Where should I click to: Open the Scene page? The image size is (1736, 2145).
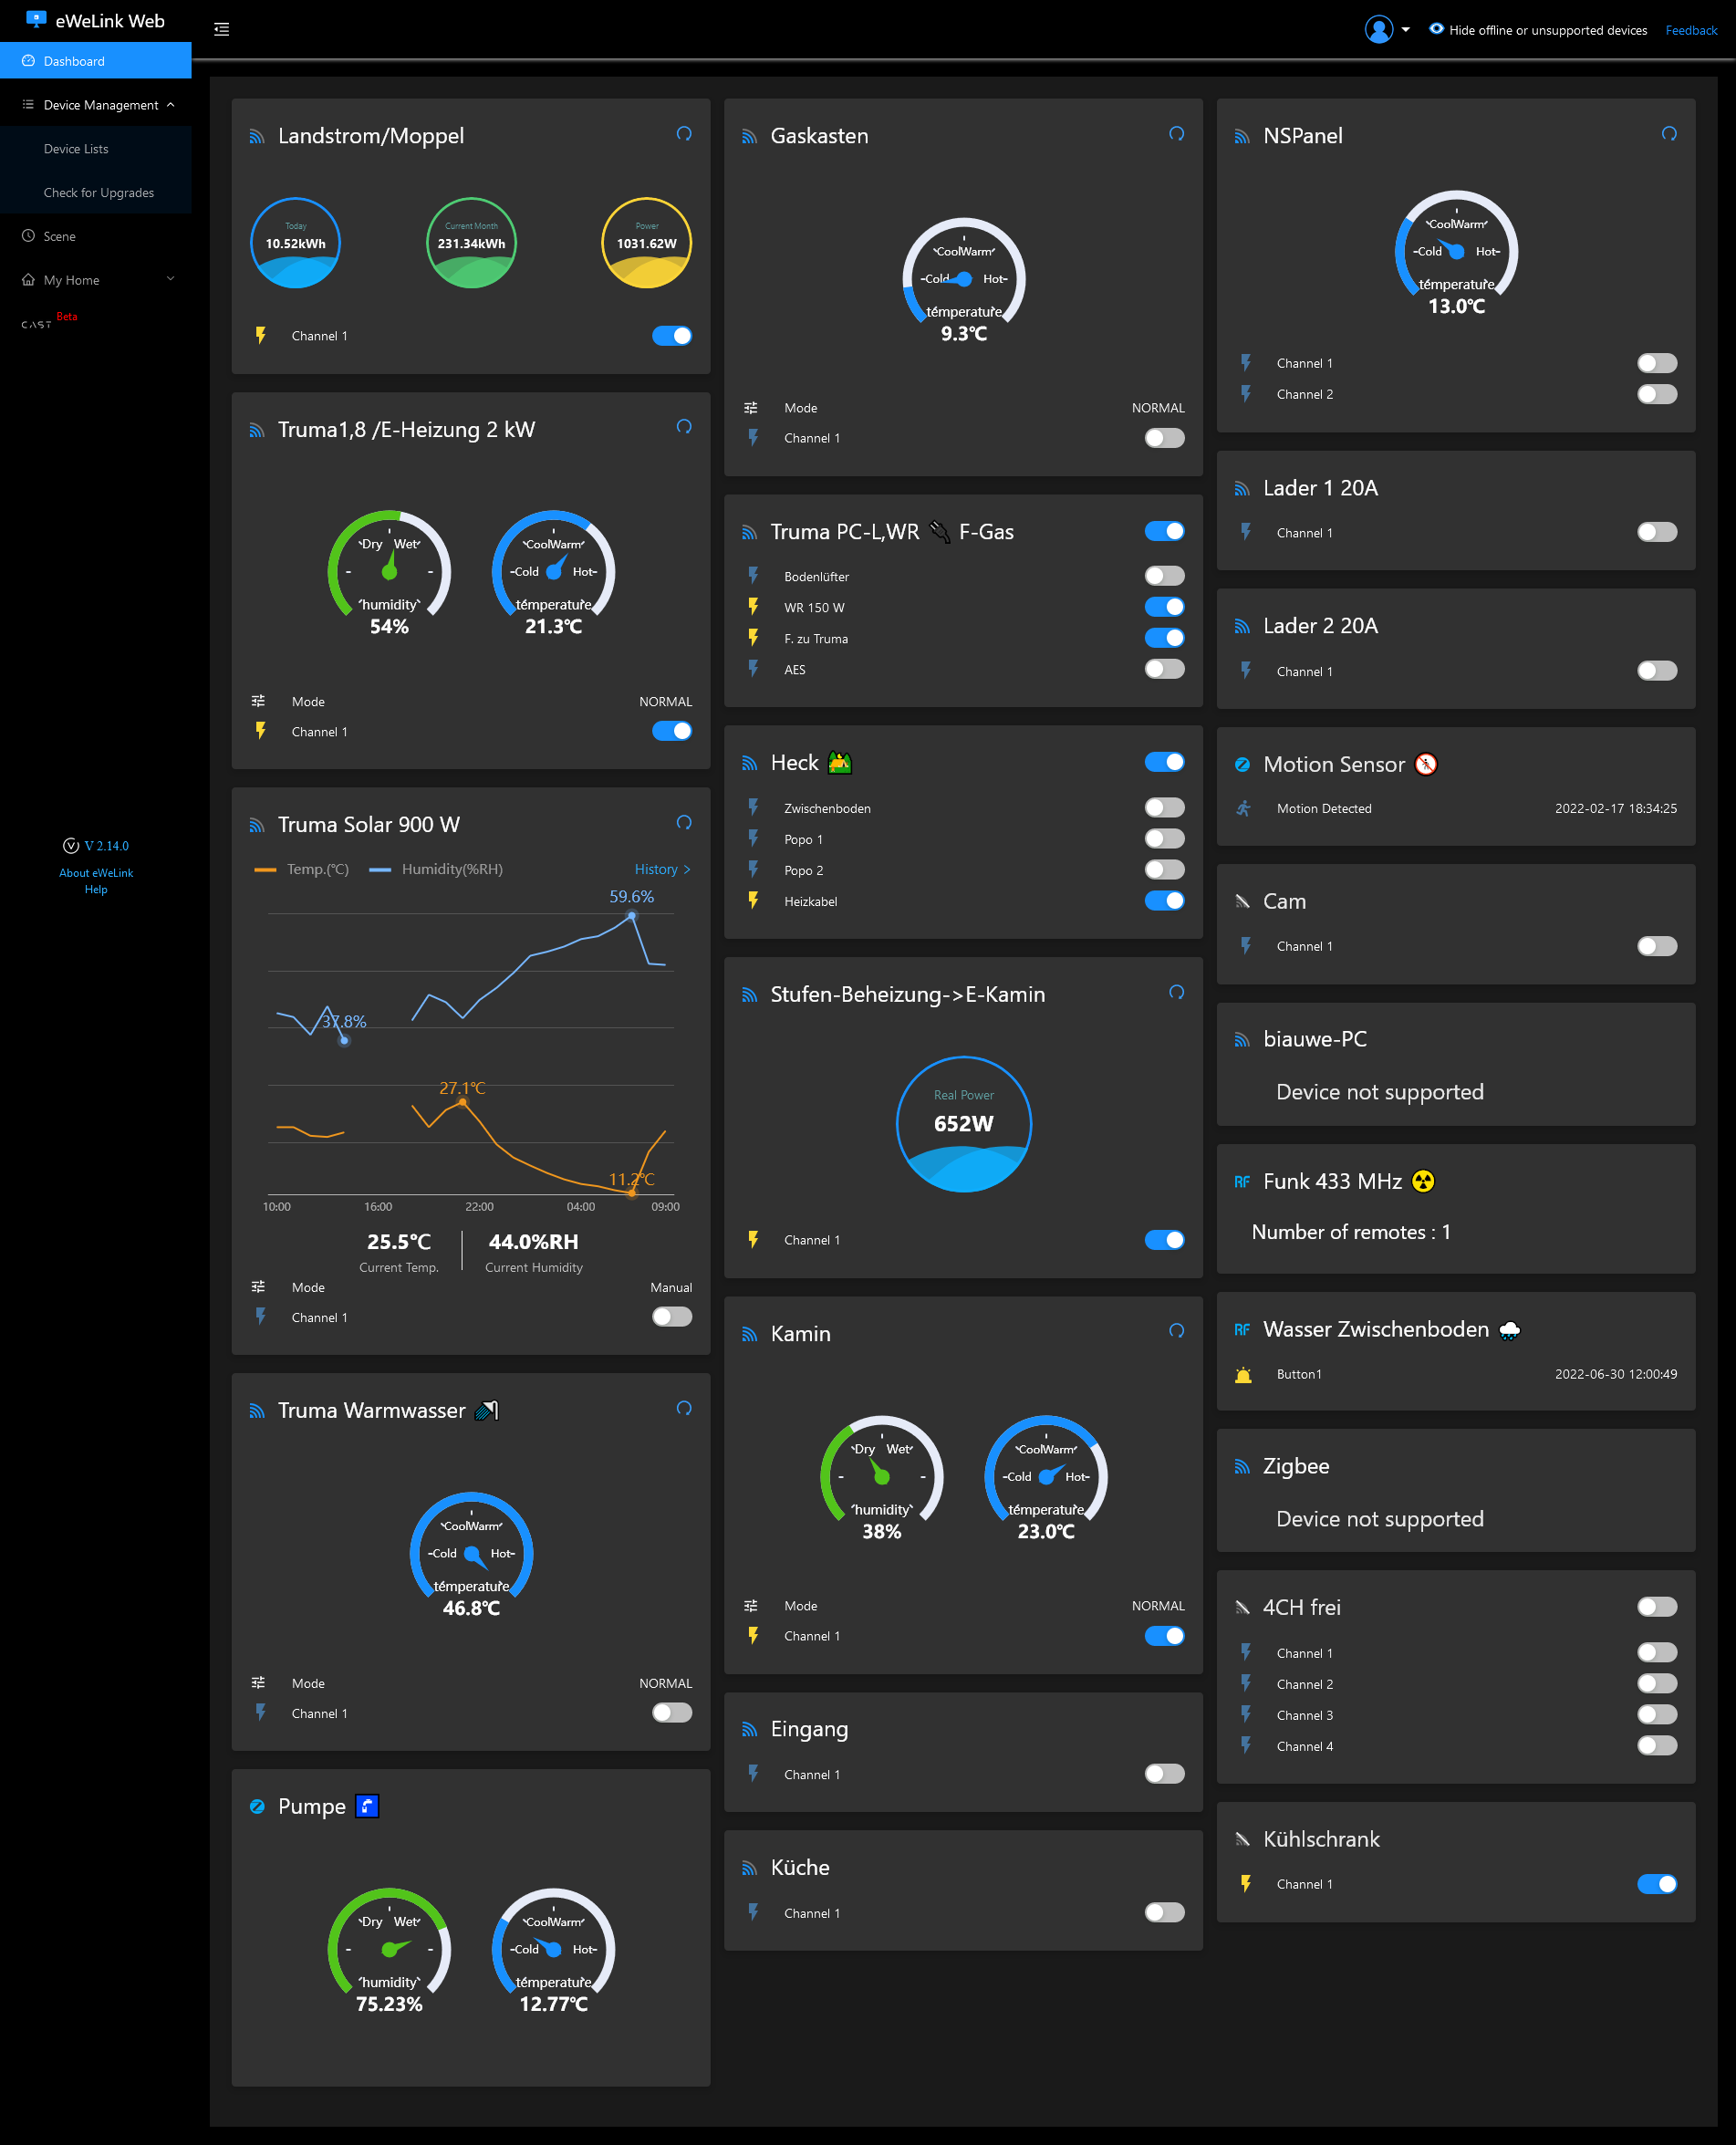click(x=96, y=236)
